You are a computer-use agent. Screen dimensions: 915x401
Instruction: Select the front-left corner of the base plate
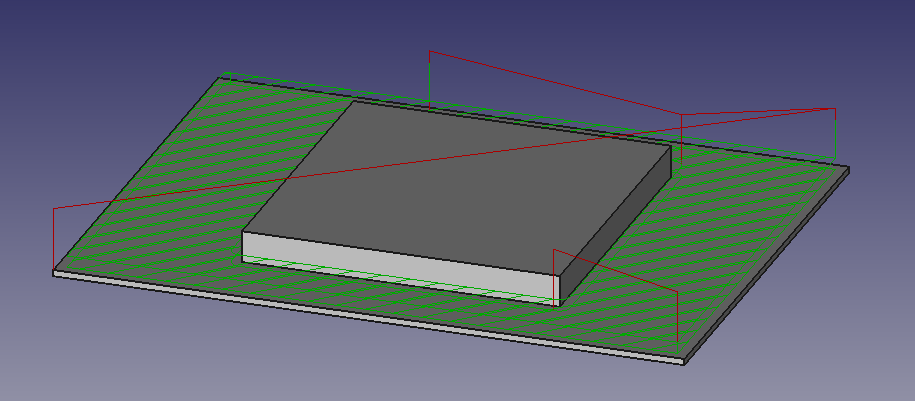coord(54,273)
